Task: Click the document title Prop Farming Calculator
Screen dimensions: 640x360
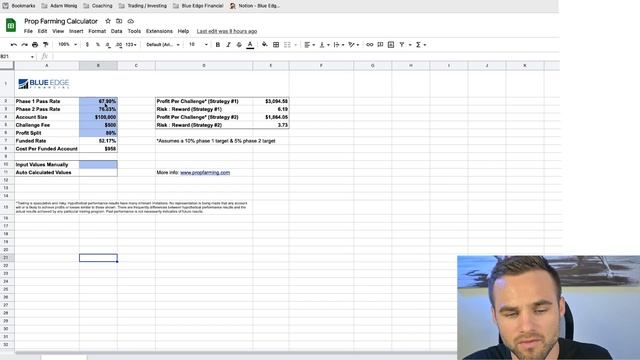Action: (61, 21)
